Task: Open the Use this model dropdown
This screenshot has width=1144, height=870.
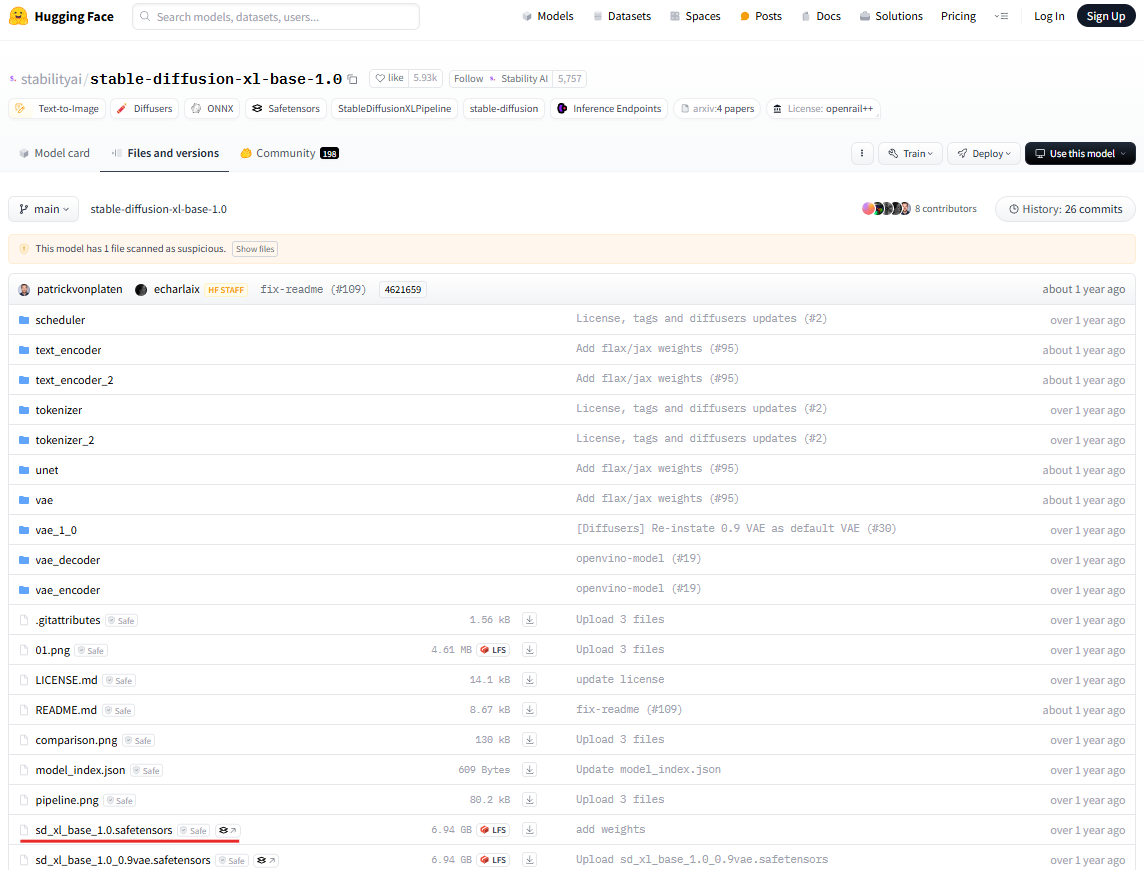Action: pos(1080,153)
